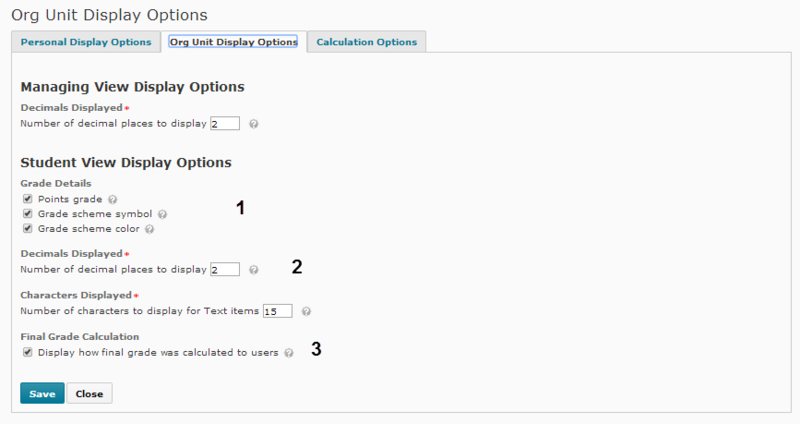
Task: Select the Org Unit Display Options tab
Action: 233,42
